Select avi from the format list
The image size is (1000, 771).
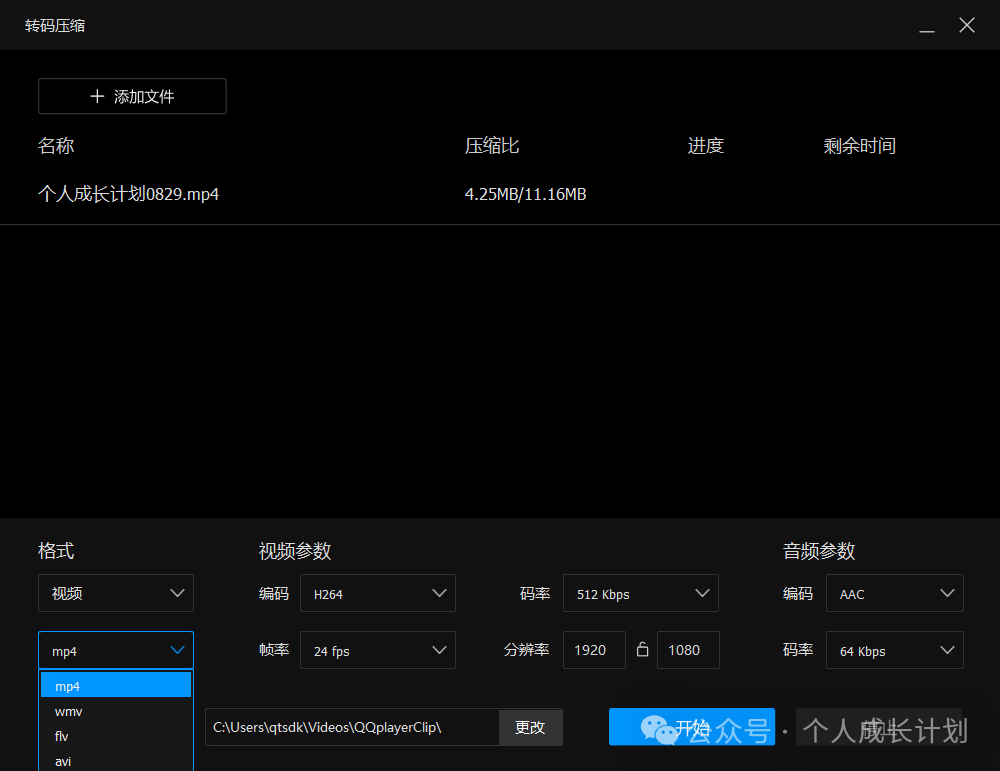116,761
